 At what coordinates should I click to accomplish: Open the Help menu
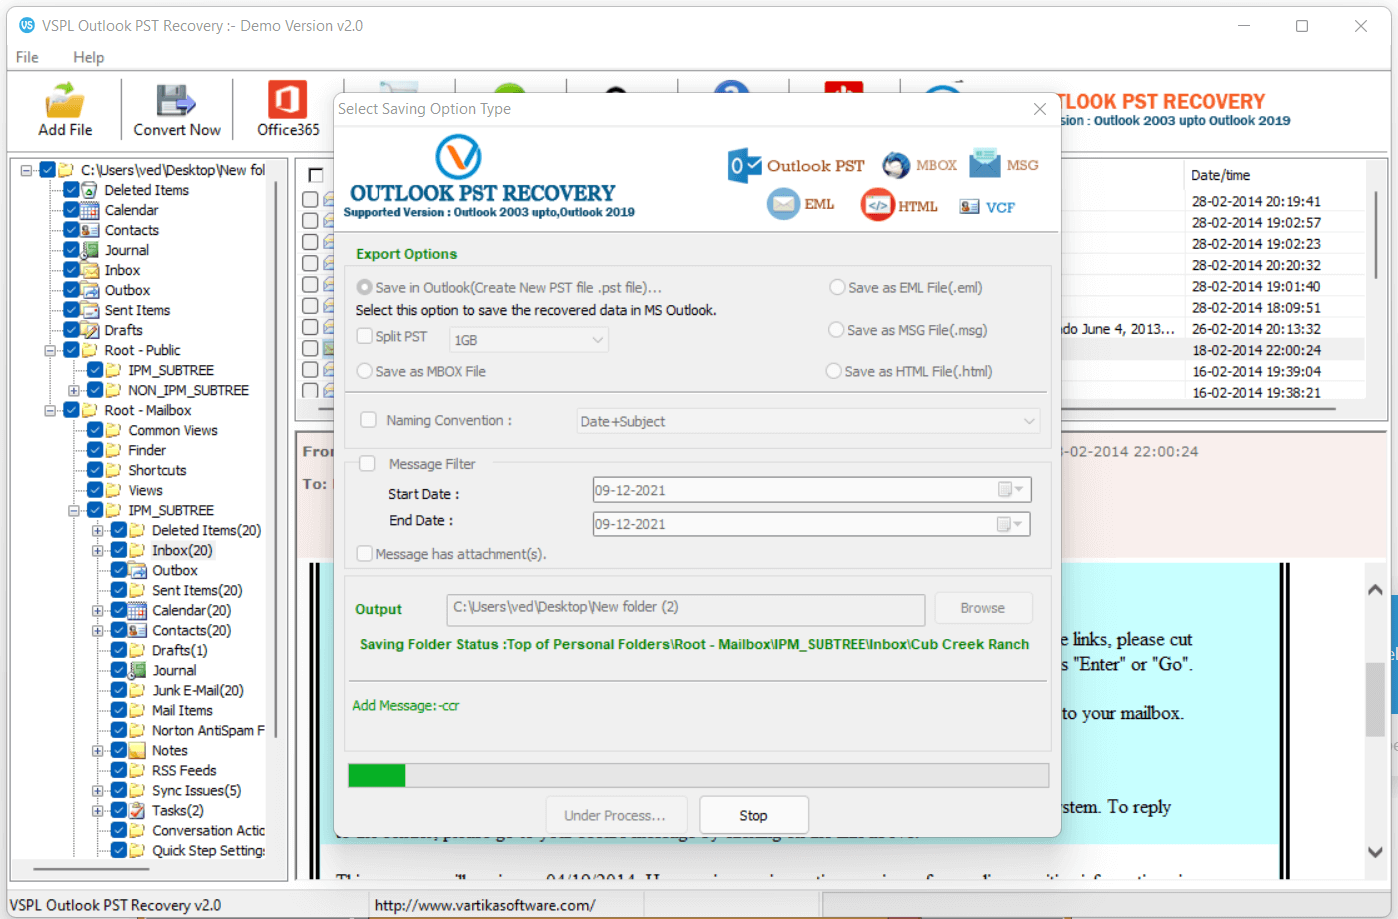pos(88,57)
